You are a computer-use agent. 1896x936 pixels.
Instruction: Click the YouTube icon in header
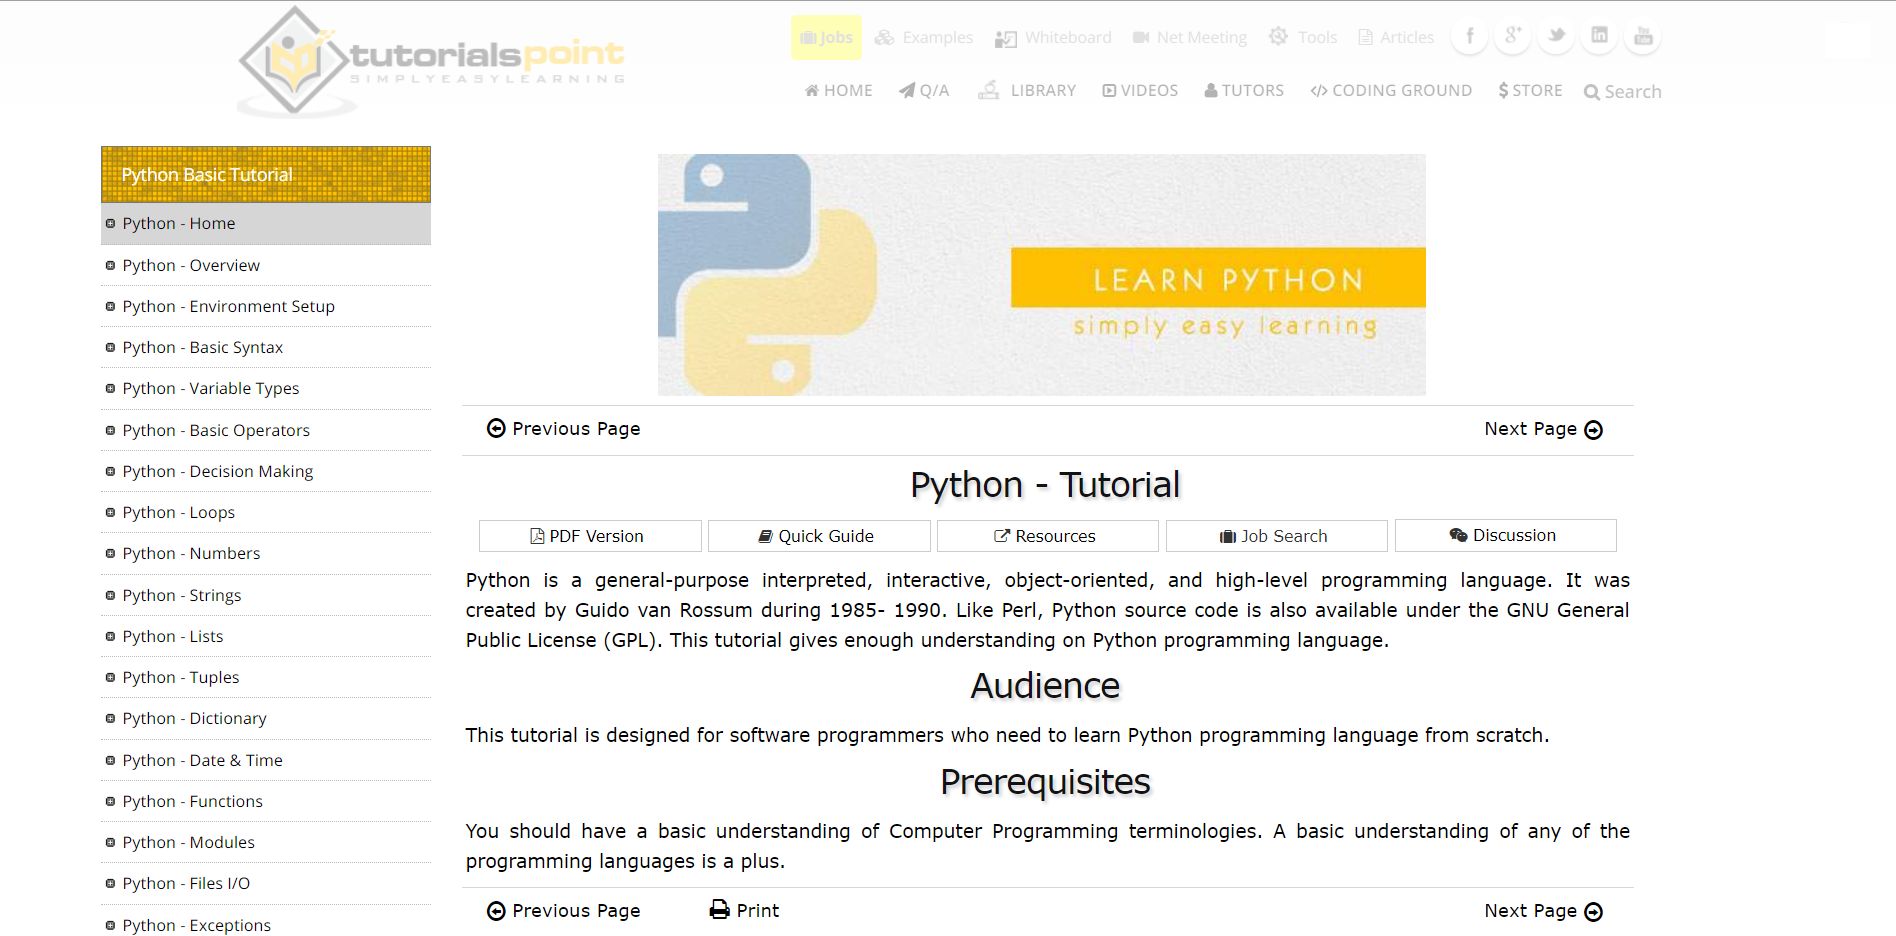tap(1643, 37)
